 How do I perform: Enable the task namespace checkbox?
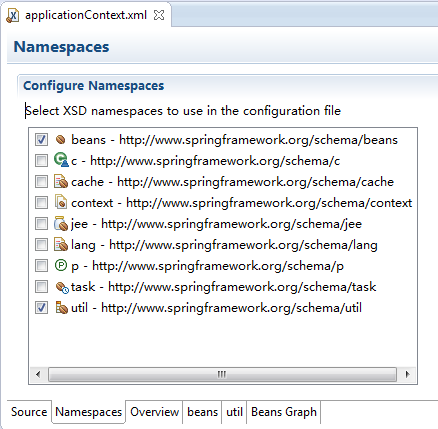41,287
